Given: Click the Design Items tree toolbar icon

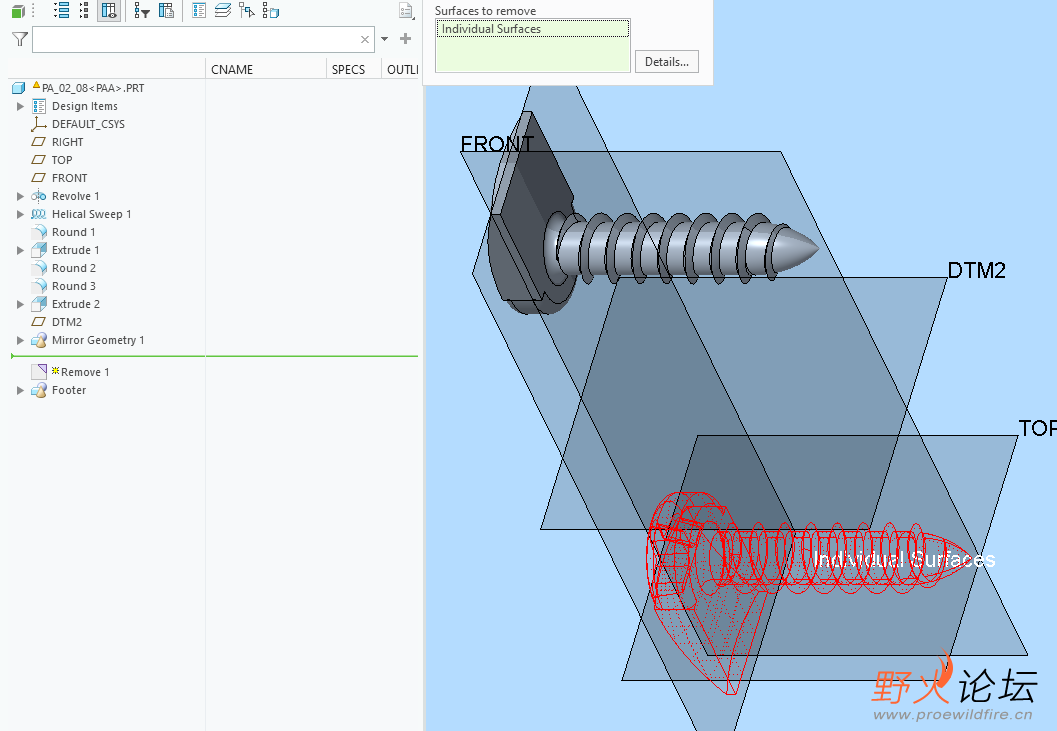Looking at the screenshot, I should pyautogui.click(x=199, y=10).
